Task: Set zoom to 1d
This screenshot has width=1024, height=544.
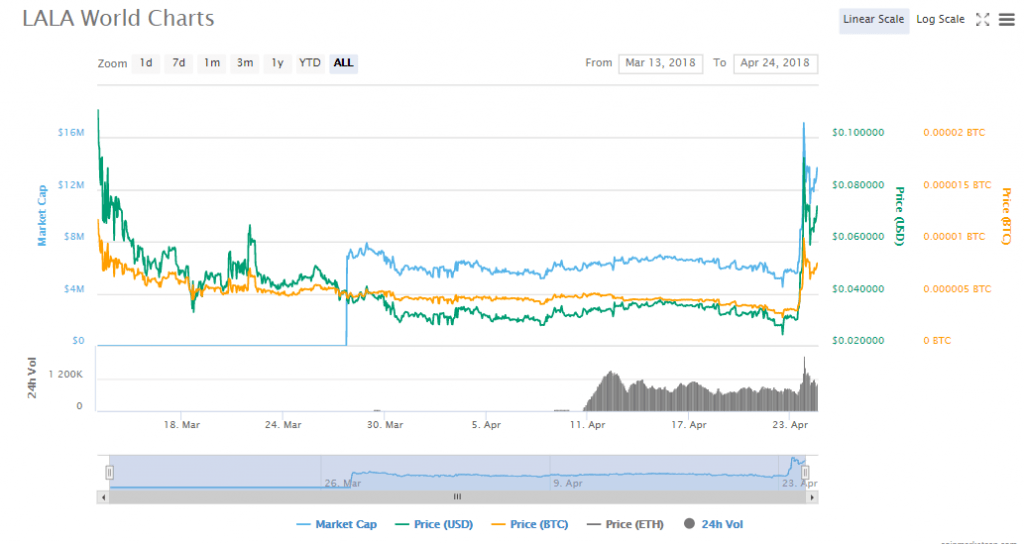Action: pos(146,63)
